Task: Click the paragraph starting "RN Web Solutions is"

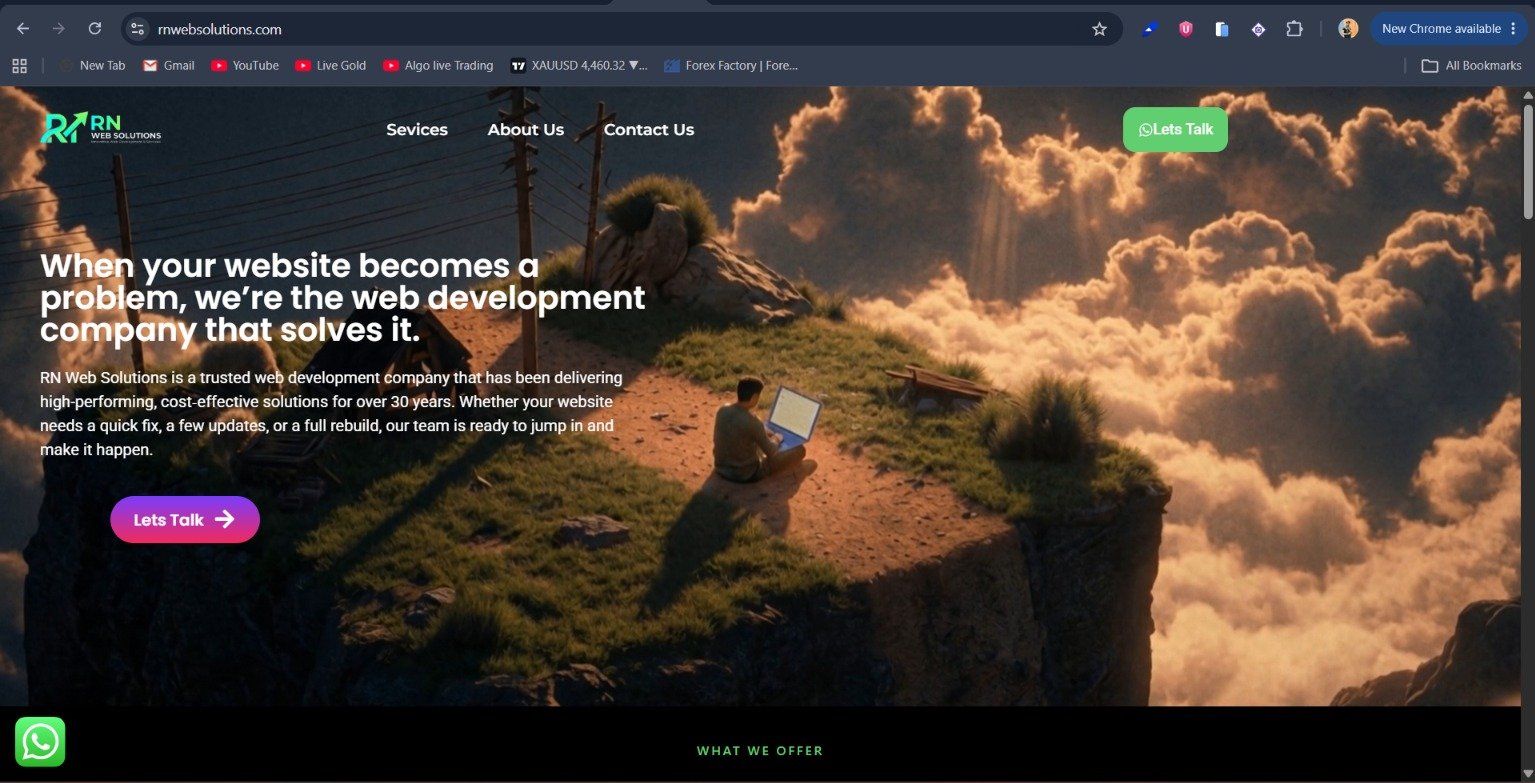Action: [x=331, y=414]
